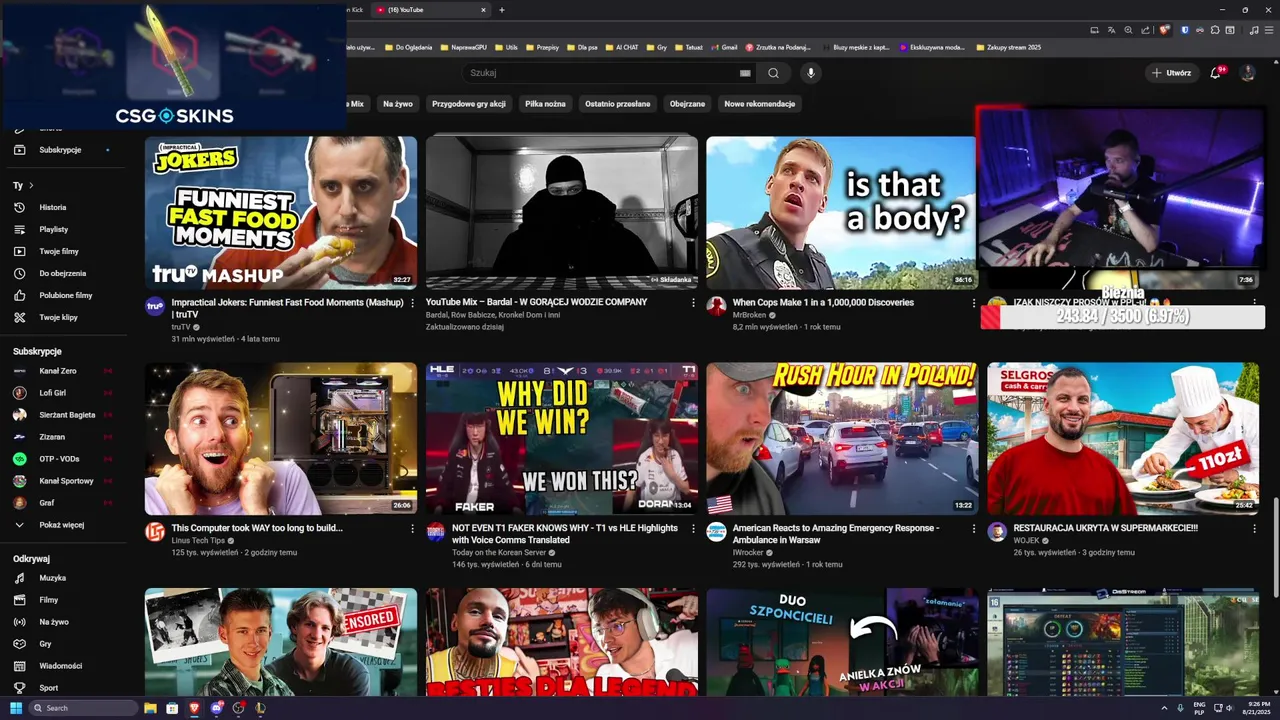Viewport: 1280px width, 720px height.
Task: Open Muzyka in the Odkrywaj section
Action: pyautogui.click(x=52, y=578)
